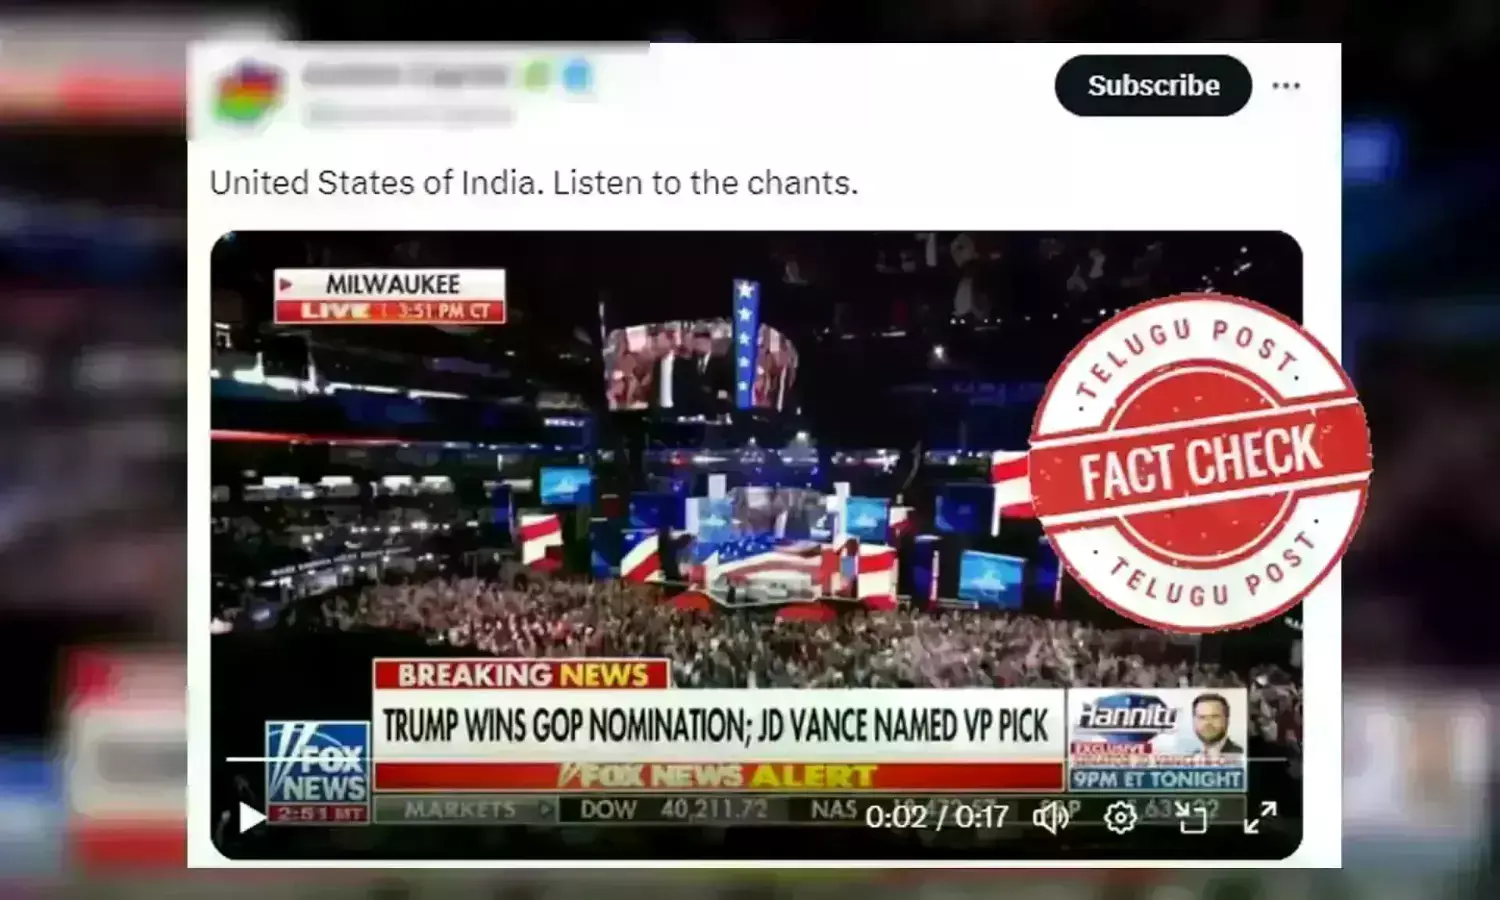Click the Subscribe button
This screenshot has height=900, width=1500.
tap(1153, 86)
